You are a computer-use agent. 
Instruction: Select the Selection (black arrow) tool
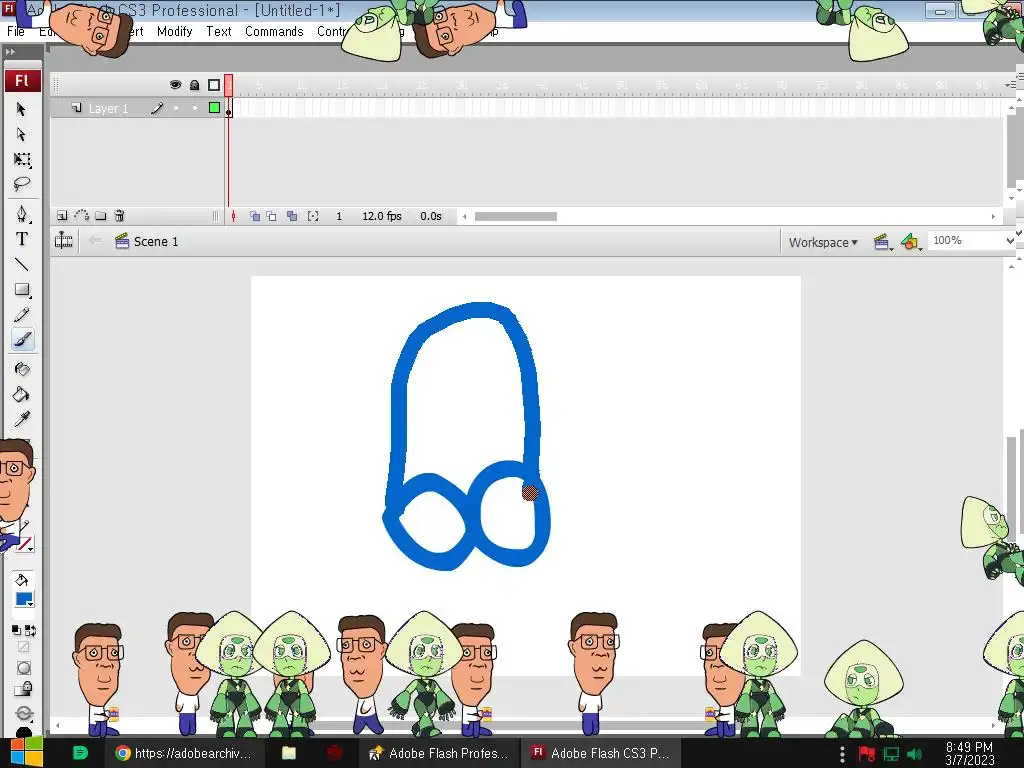(x=21, y=108)
